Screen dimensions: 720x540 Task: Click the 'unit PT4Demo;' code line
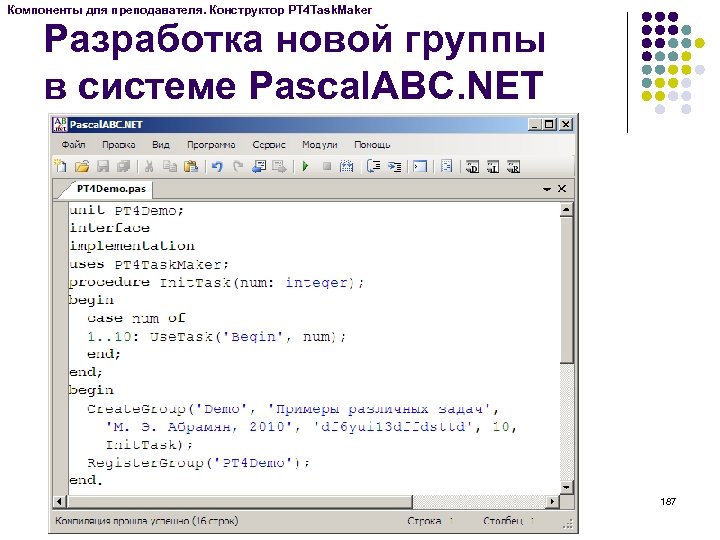[x=126, y=210]
